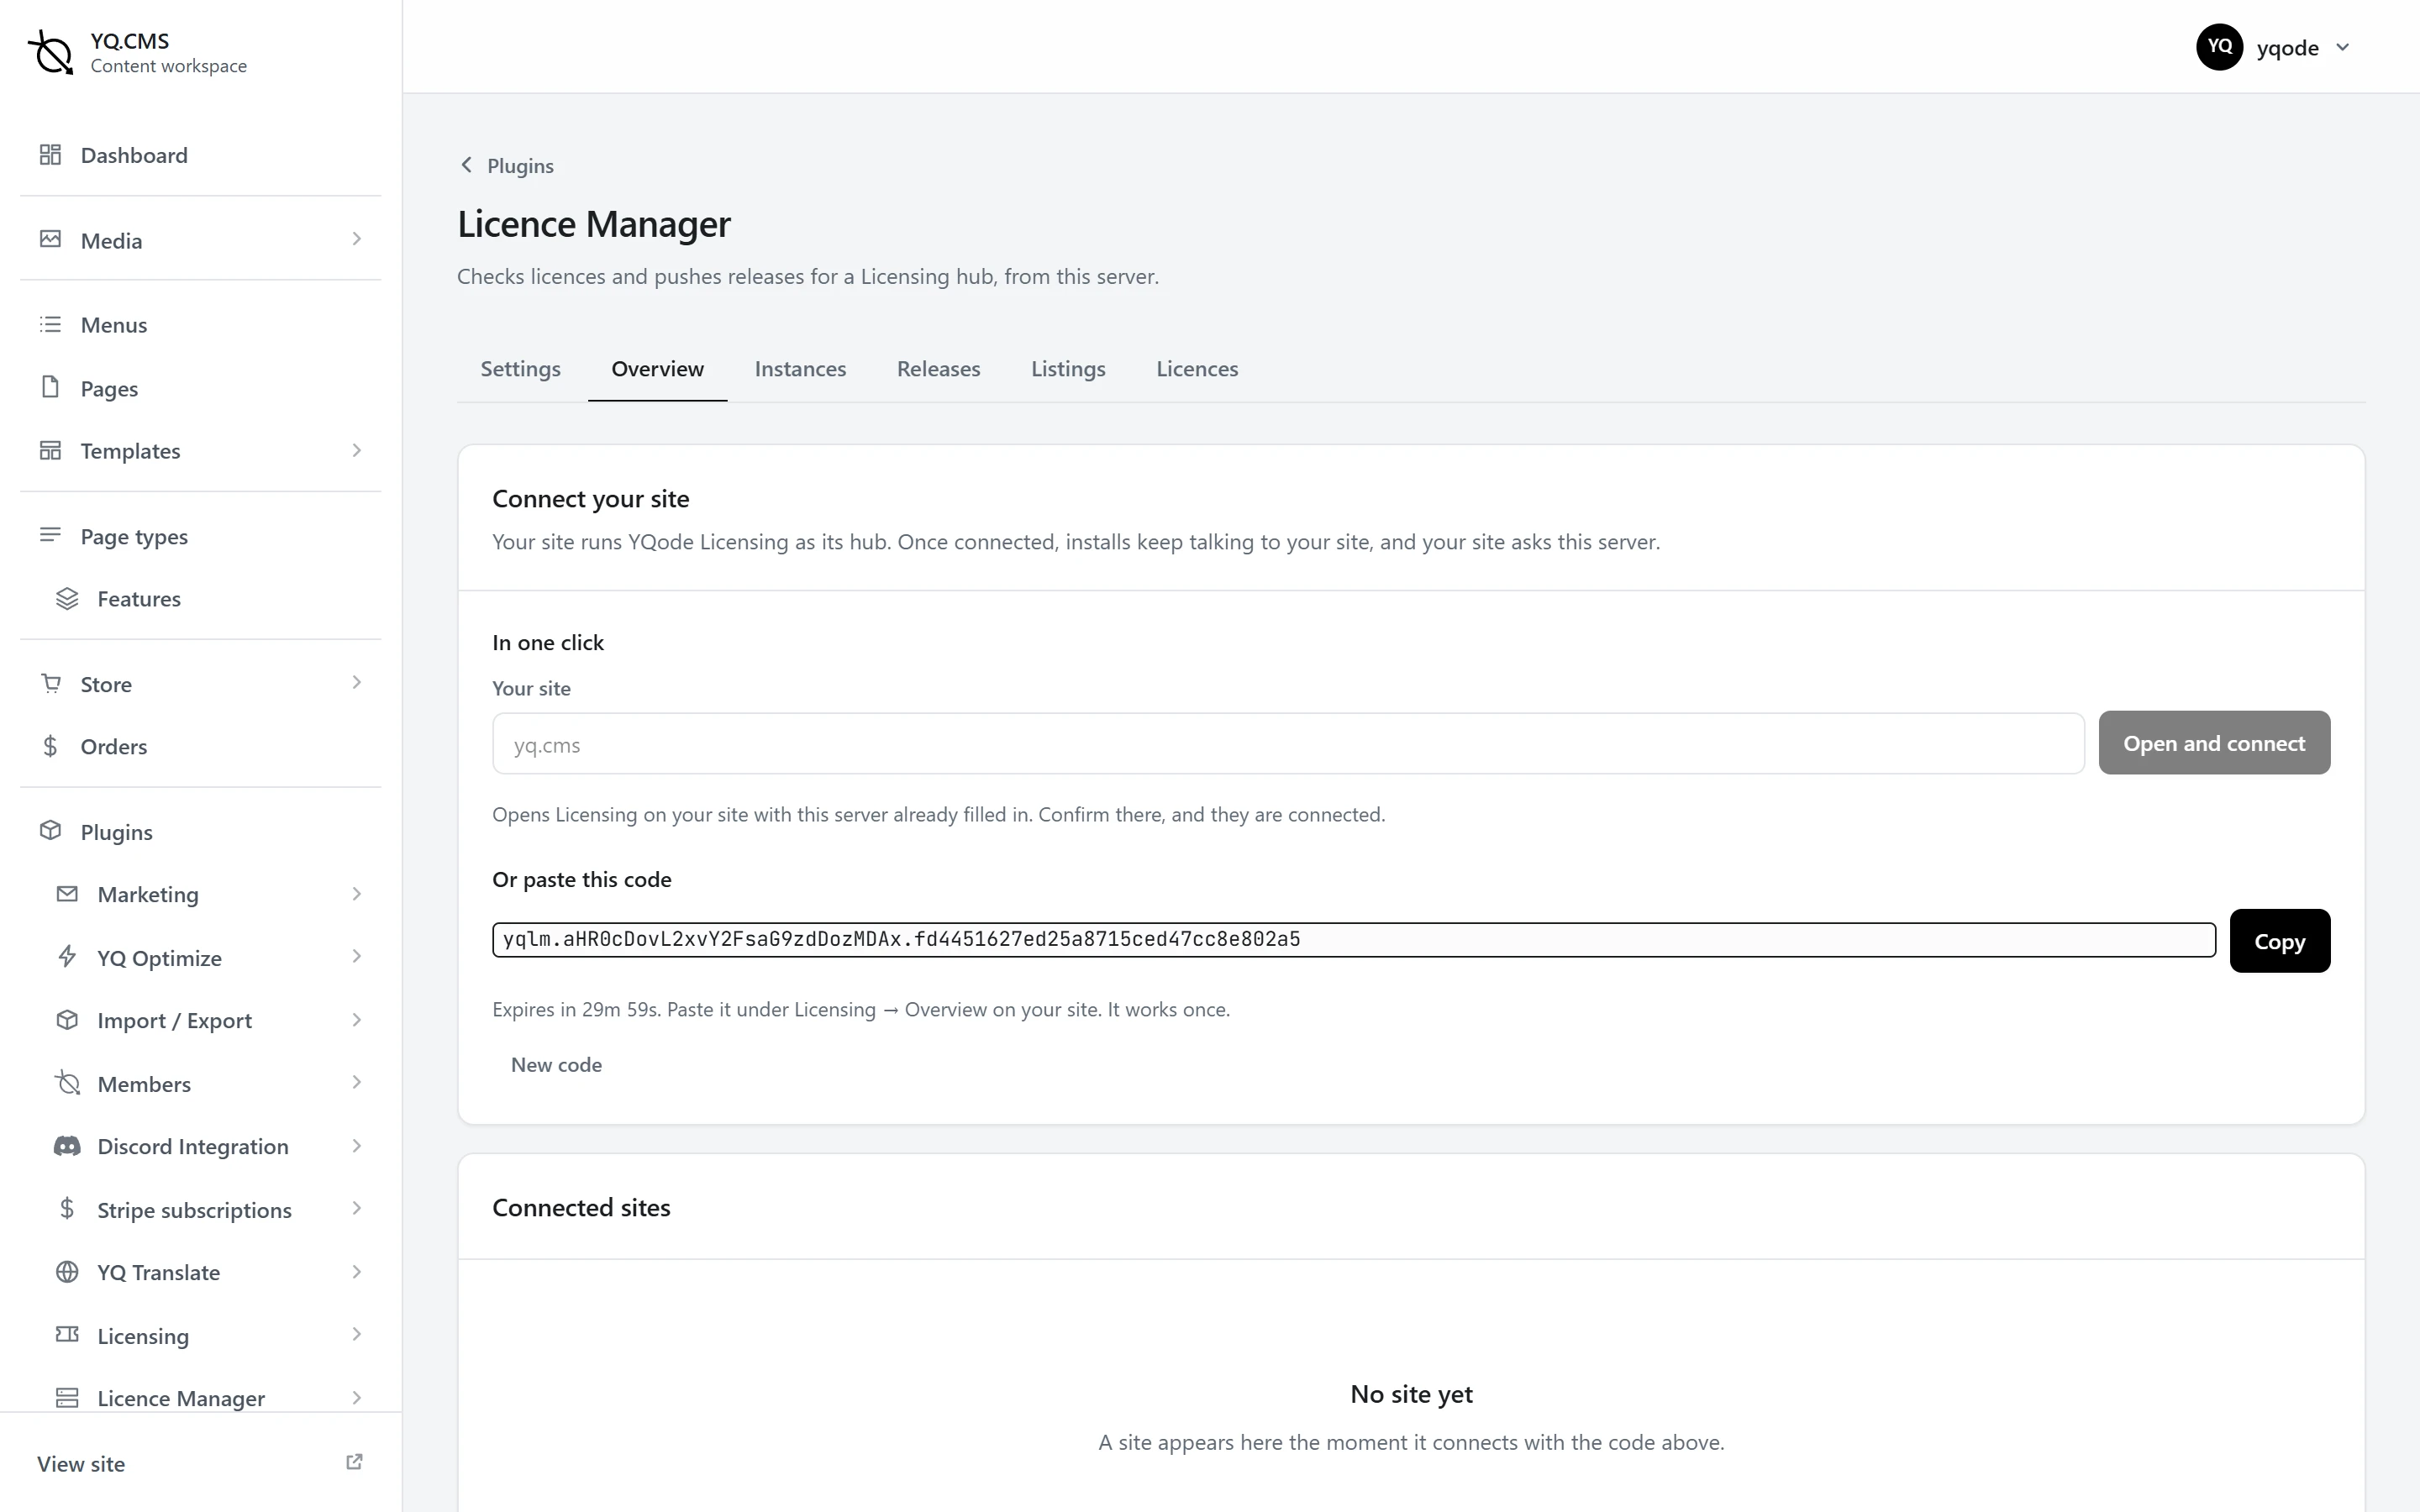Screen dimensions: 2420x1512
Task: Switch to the Settings tab
Action: click(x=520, y=369)
